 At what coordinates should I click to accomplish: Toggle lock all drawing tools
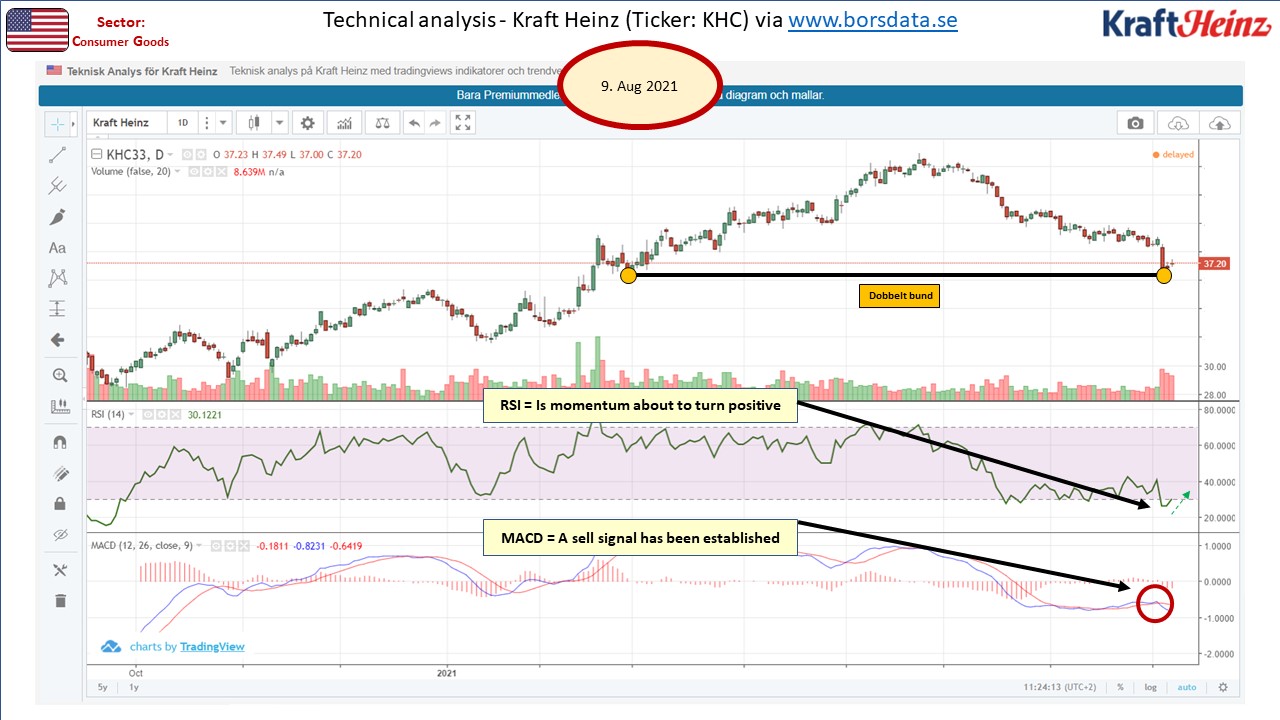[58, 504]
